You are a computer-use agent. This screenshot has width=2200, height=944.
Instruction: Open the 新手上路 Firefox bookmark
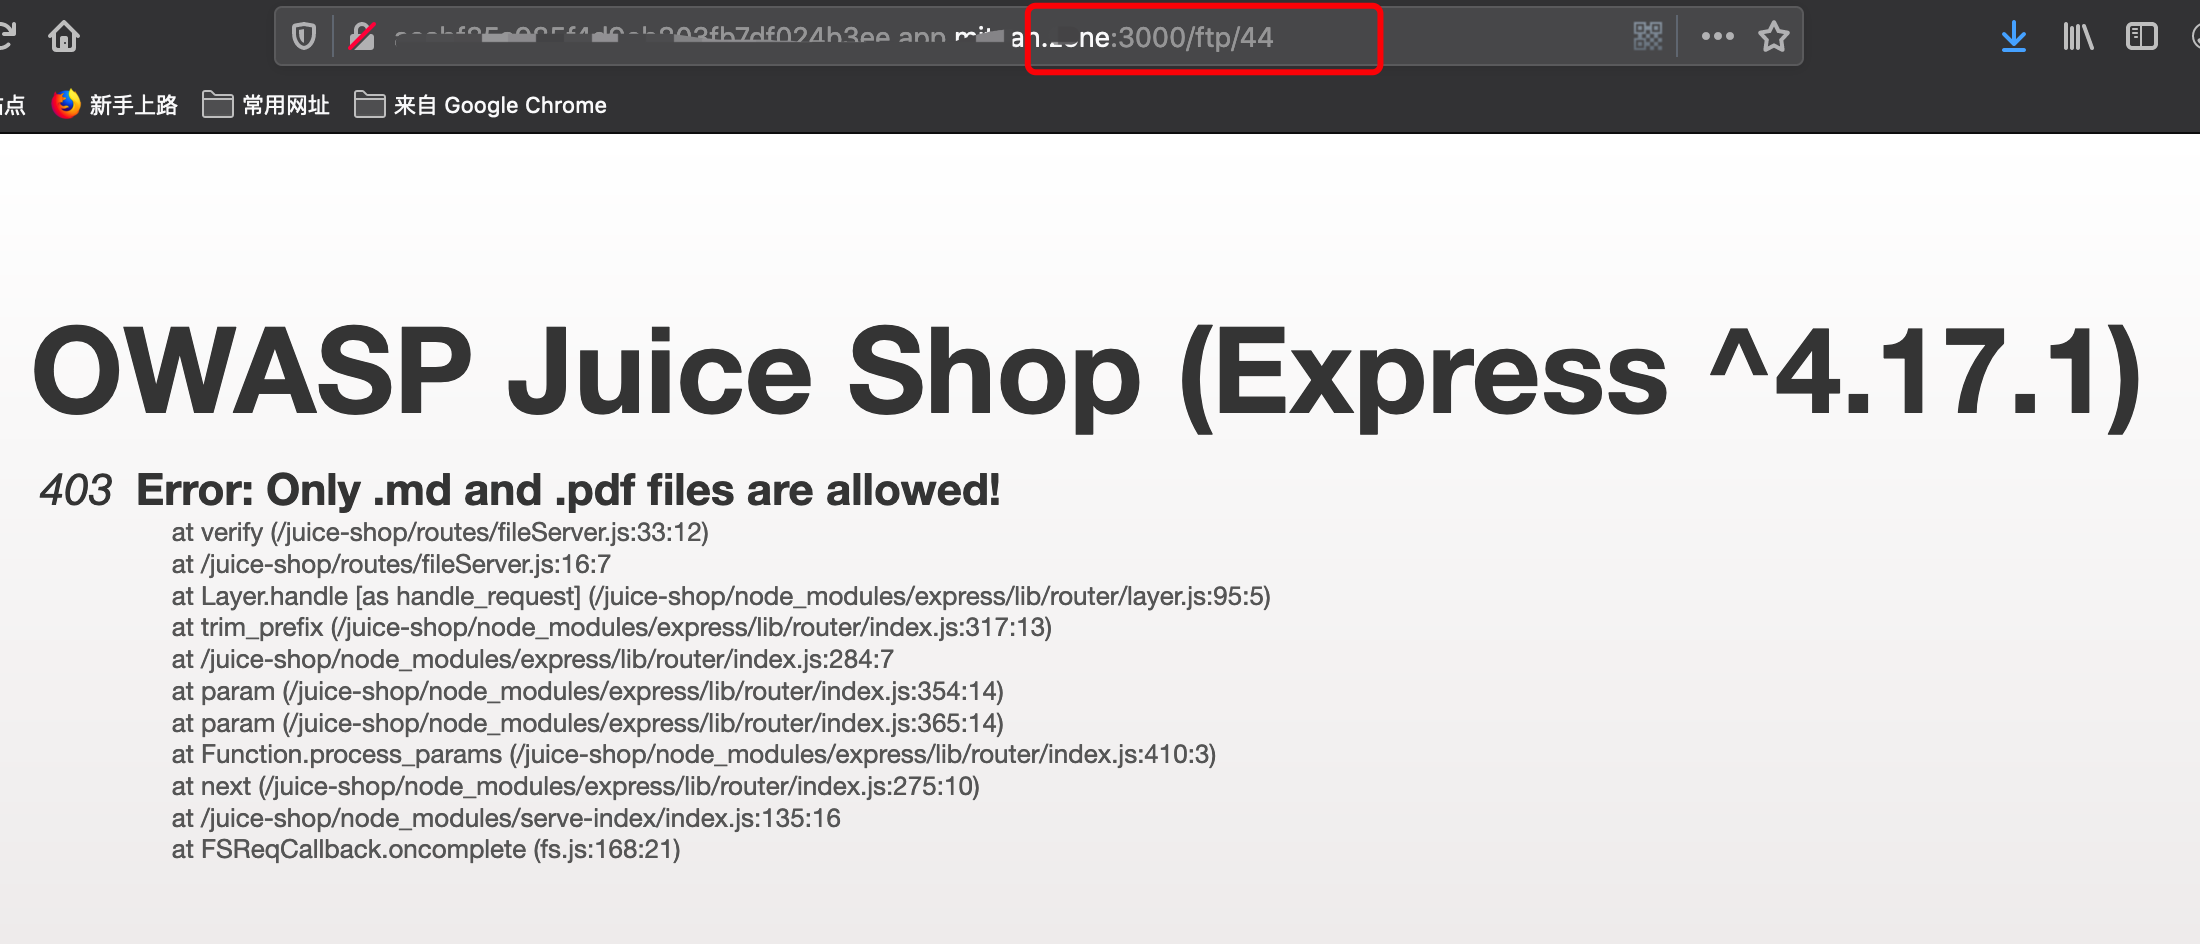pos(115,105)
